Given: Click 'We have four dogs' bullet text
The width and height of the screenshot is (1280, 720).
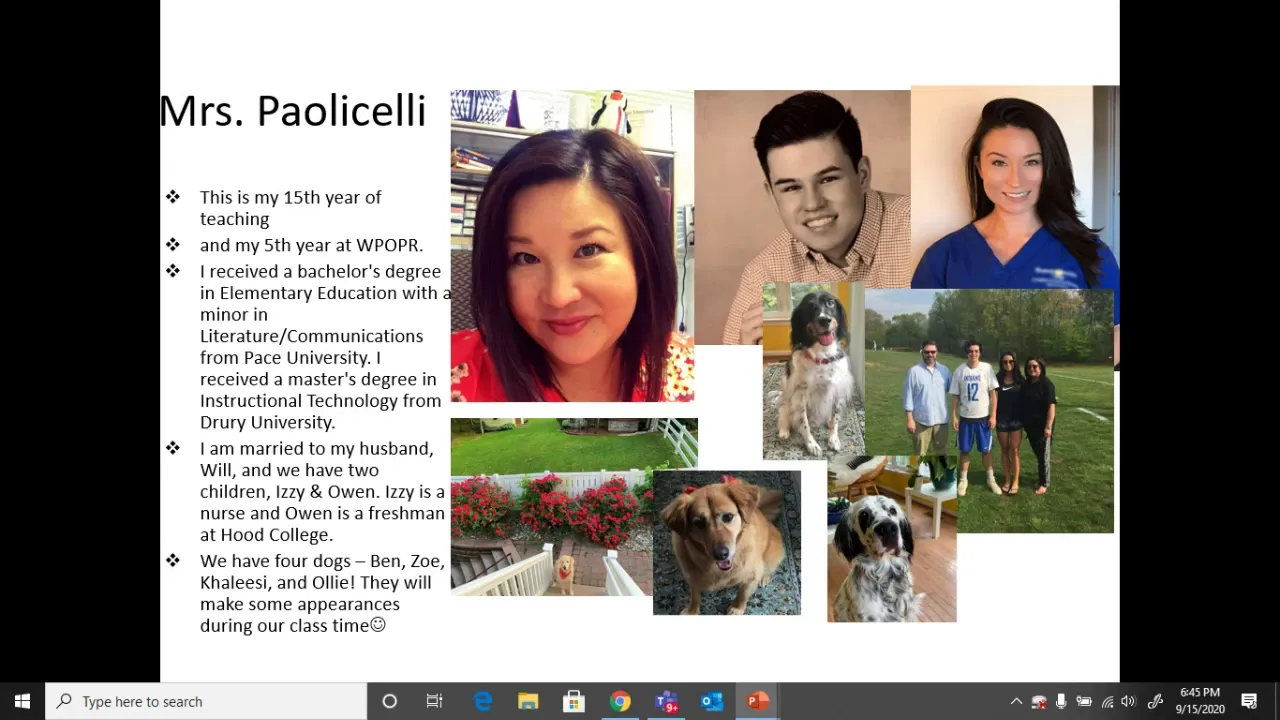Looking at the screenshot, I should (x=322, y=593).
